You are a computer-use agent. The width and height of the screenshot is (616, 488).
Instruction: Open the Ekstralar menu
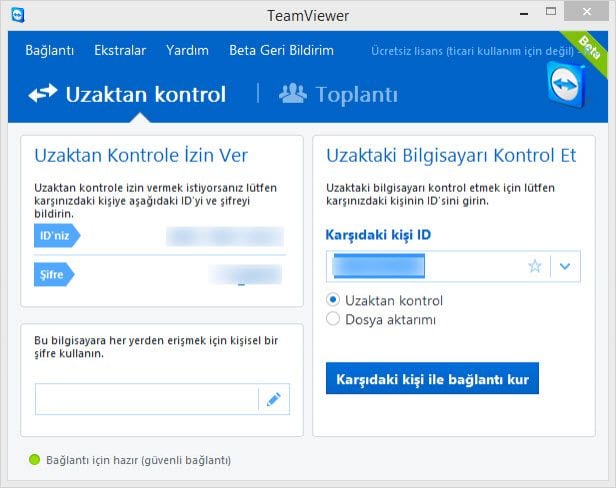[120, 50]
